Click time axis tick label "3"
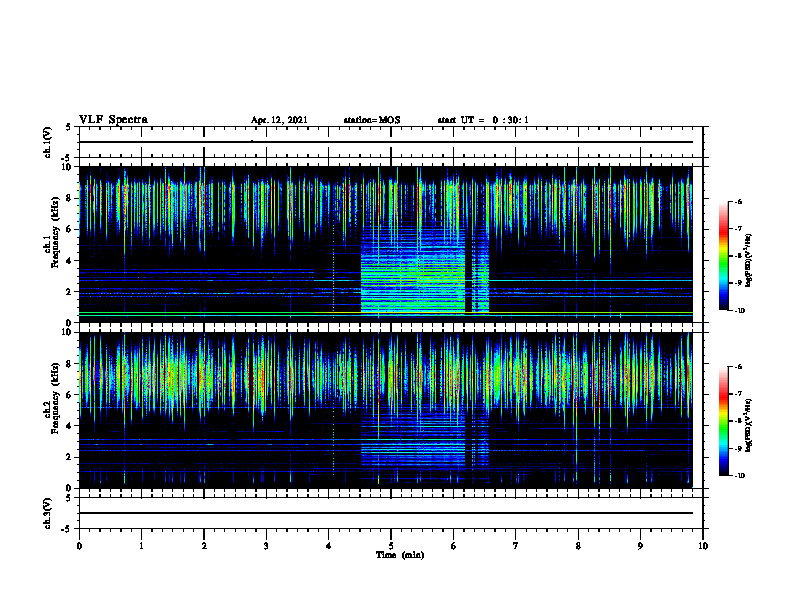This screenshot has width=792, height=612. point(266,546)
